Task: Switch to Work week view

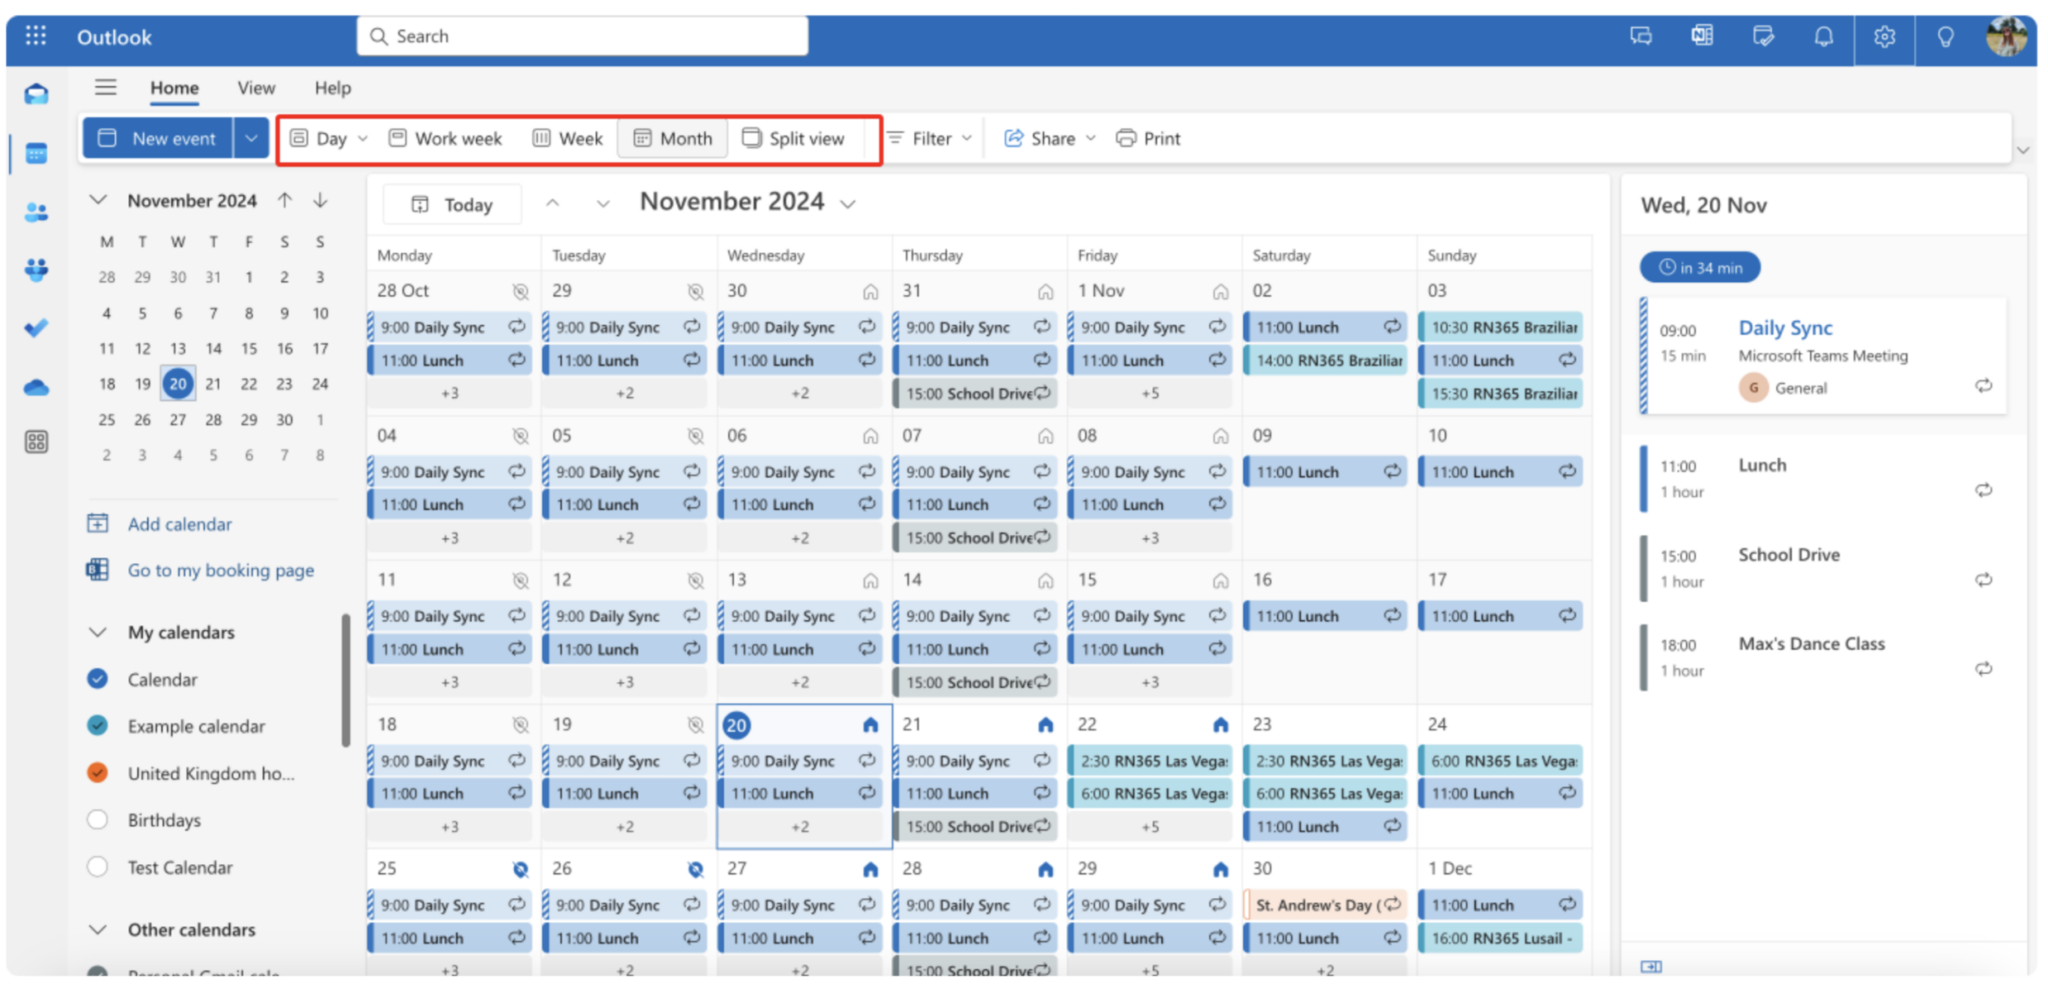Action: pos(446,138)
